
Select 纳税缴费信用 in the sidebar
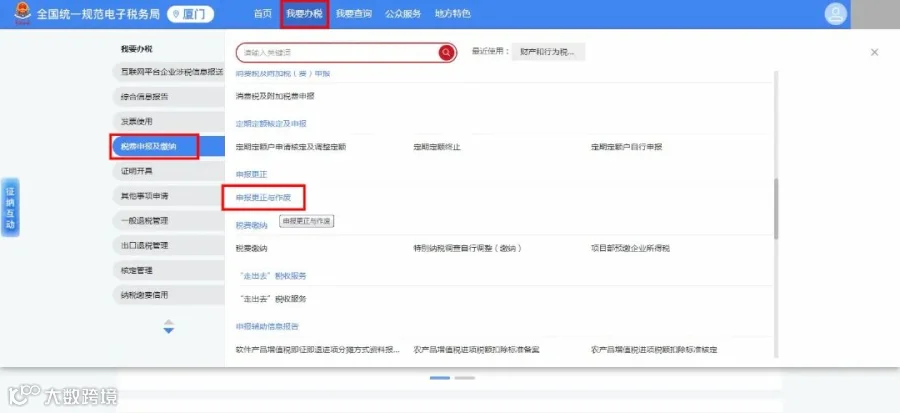pos(169,294)
